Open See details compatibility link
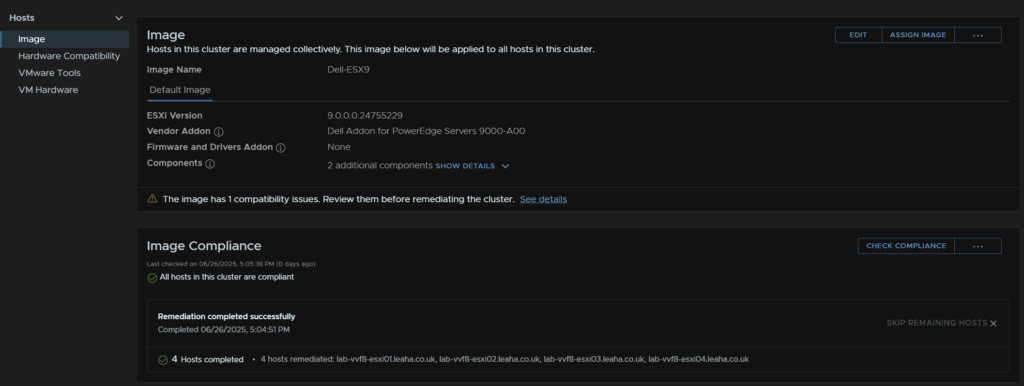The width and height of the screenshot is (1024, 386). (x=543, y=199)
